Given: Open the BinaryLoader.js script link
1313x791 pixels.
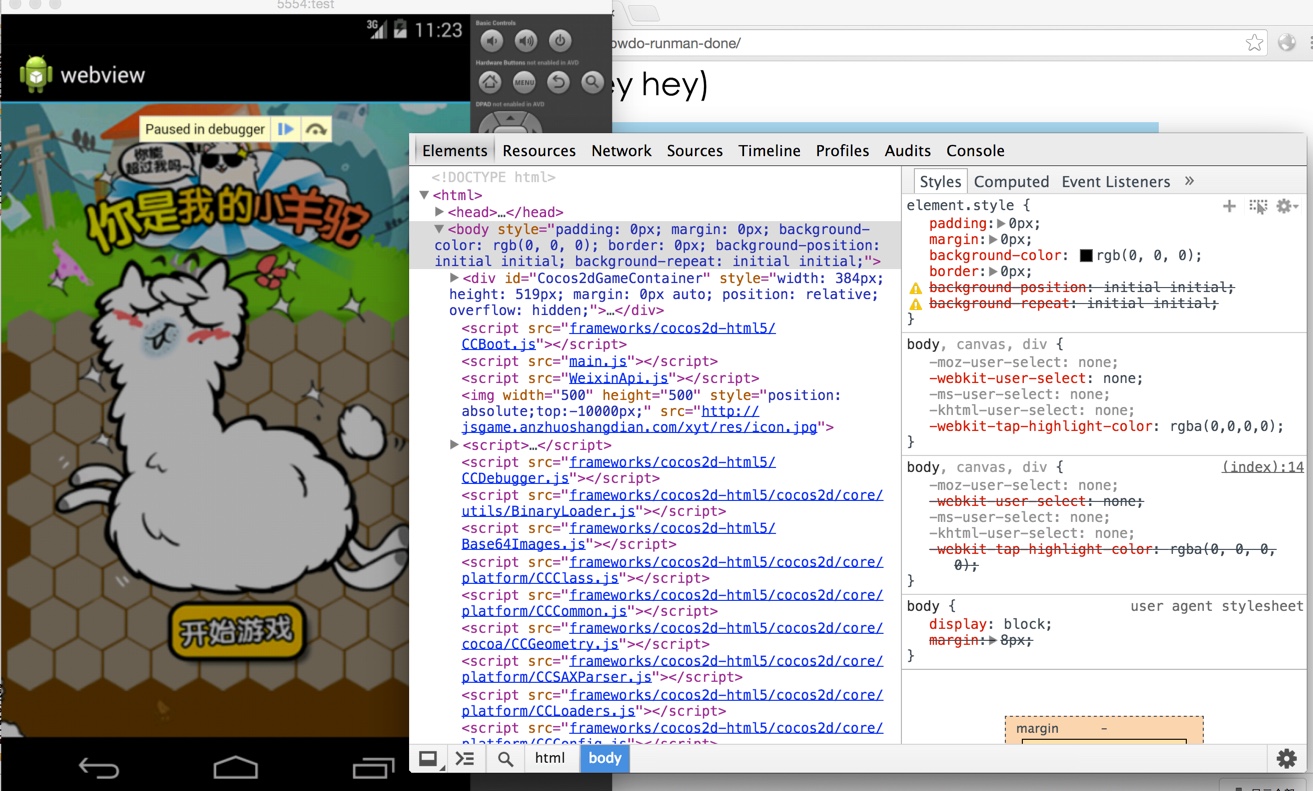Looking at the screenshot, I should coord(672,503).
